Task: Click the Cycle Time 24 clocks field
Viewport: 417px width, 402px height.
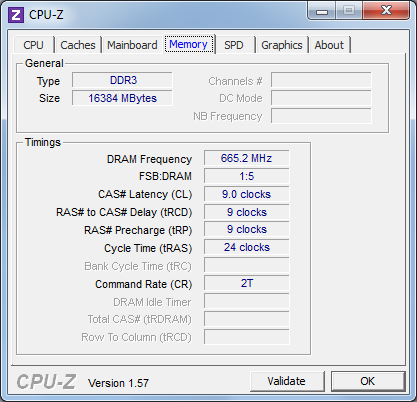Action: (247, 247)
